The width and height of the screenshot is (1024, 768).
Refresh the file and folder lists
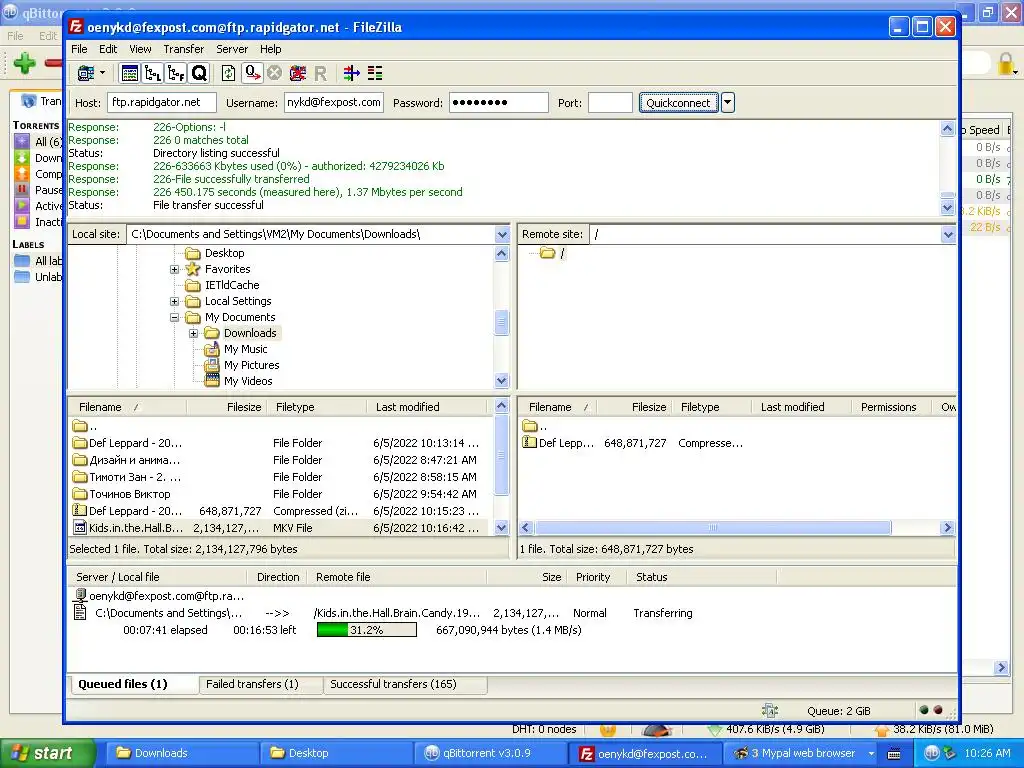[x=229, y=73]
